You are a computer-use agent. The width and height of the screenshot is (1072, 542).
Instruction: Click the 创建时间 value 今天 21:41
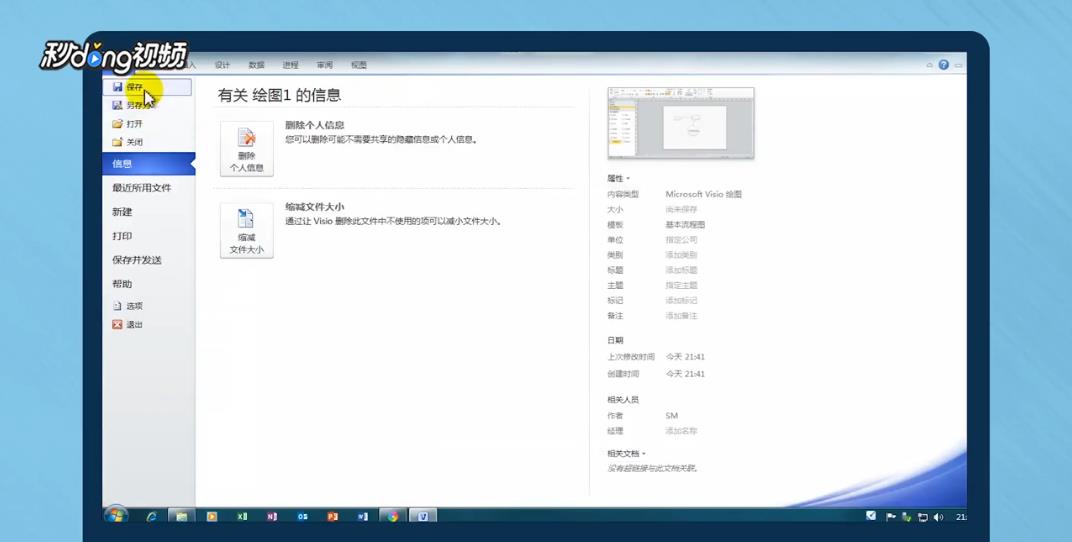pos(685,374)
